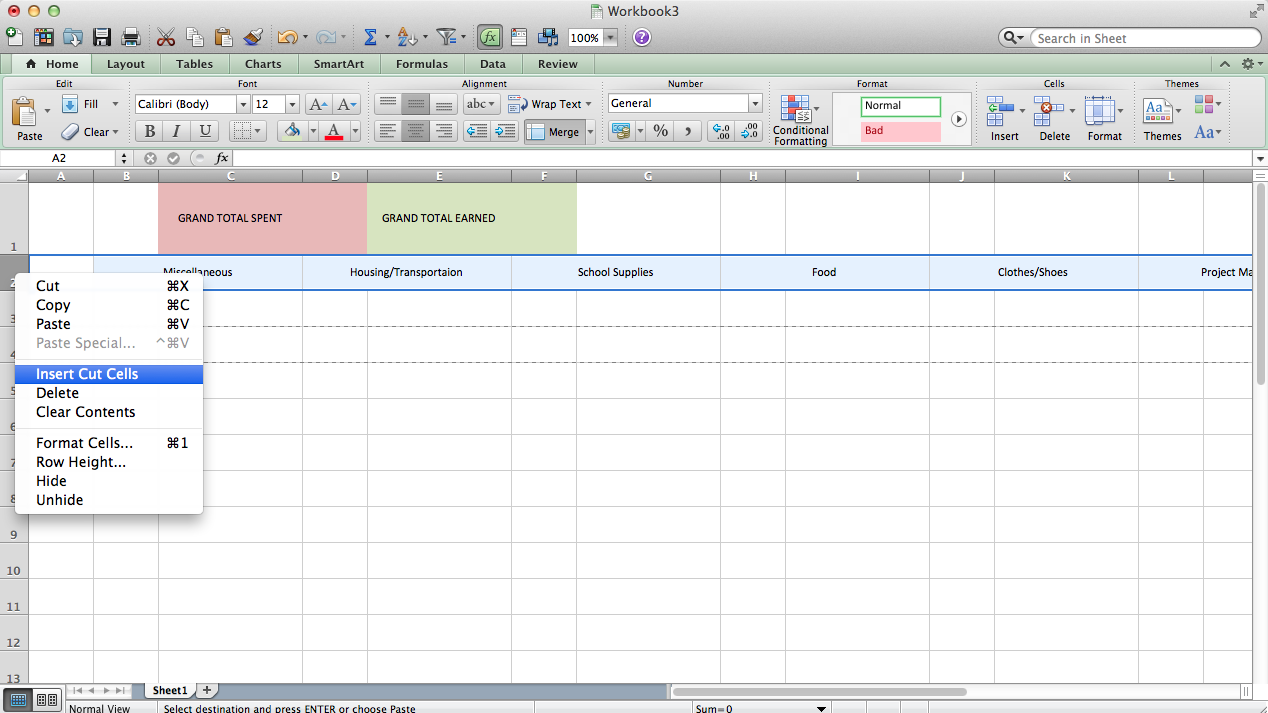Screen dimensions: 1268x713
Task: Toggle Bold formatting
Action: (x=149, y=131)
